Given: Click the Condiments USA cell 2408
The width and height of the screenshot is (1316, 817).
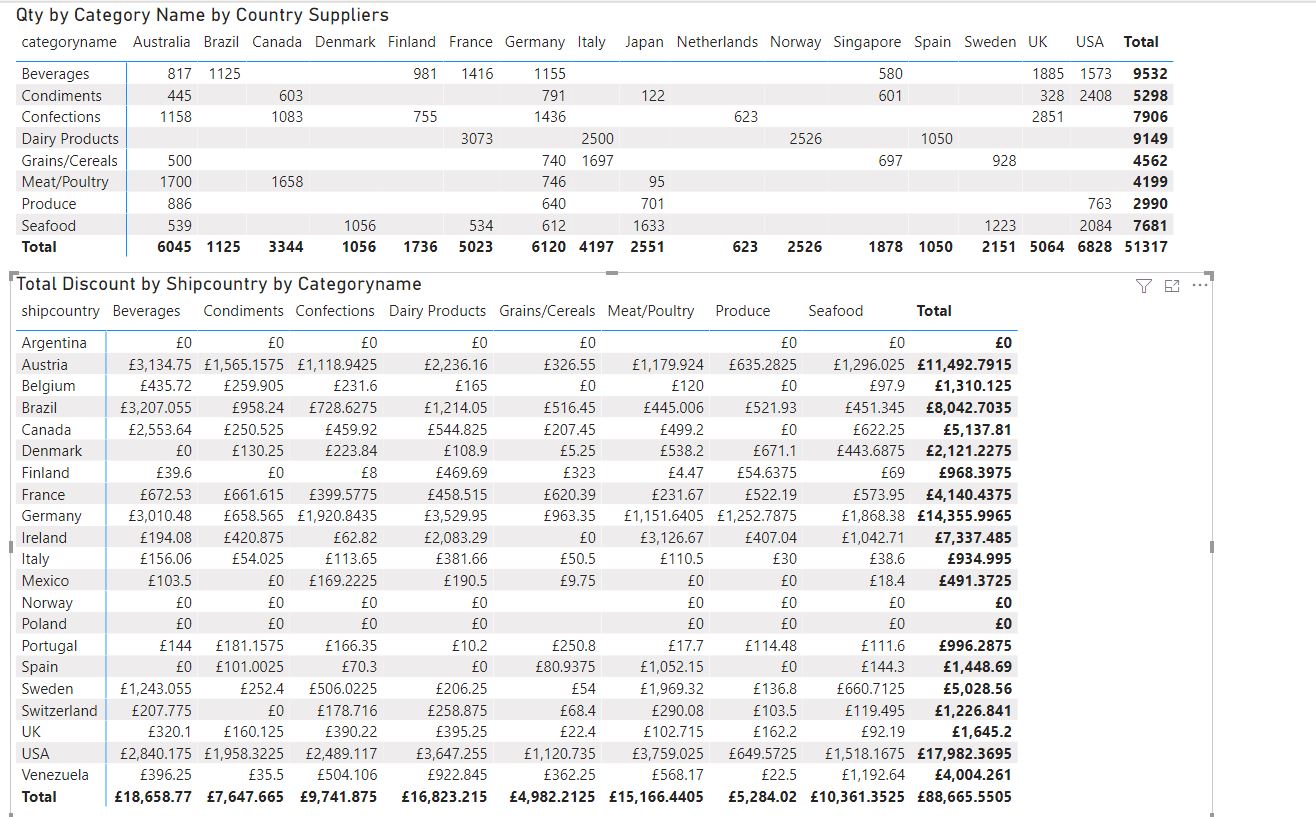Looking at the screenshot, I should click(x=1095, y=96).
